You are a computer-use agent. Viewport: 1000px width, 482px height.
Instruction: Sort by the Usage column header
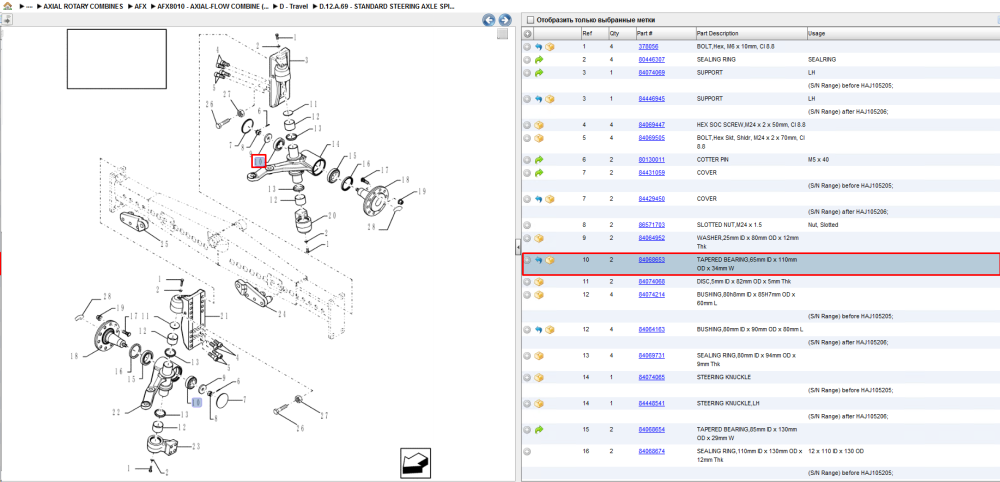816,33
